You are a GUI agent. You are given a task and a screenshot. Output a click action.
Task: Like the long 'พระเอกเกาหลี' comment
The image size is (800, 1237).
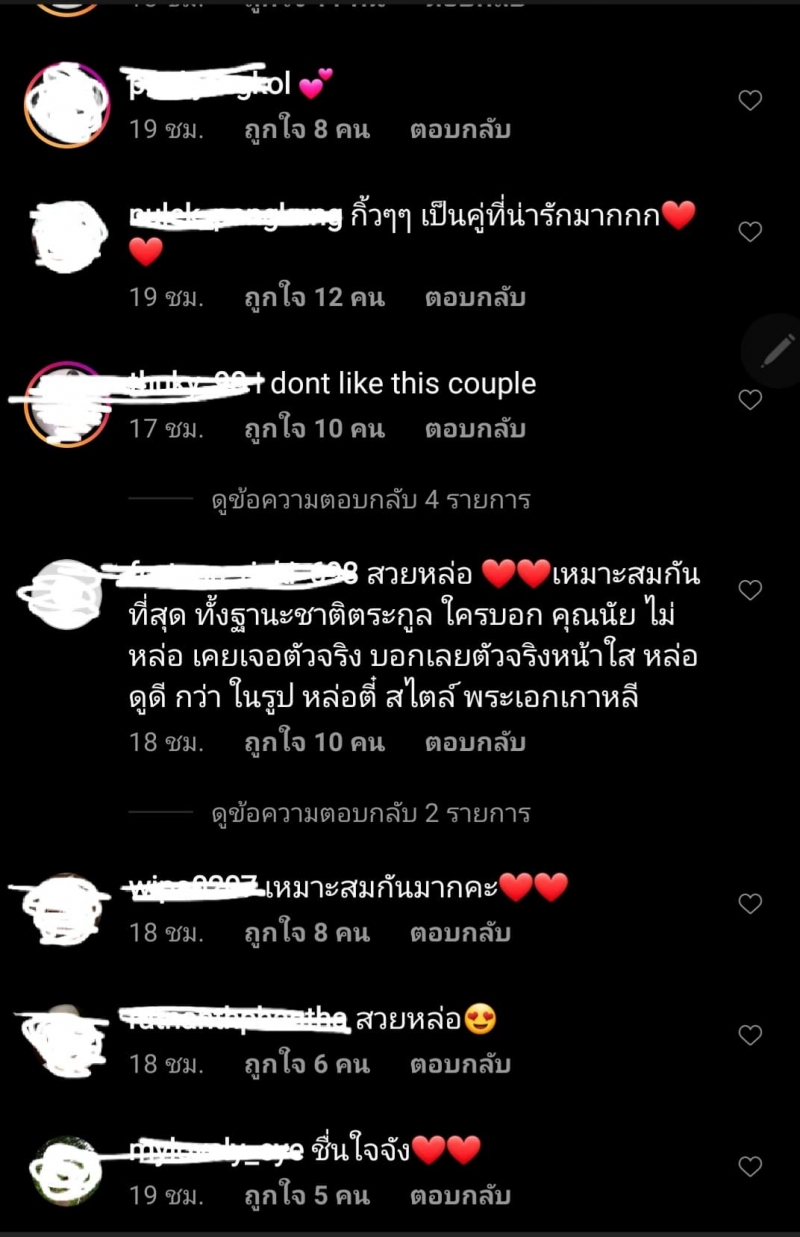pyautogui.click(x=750, y=590)
